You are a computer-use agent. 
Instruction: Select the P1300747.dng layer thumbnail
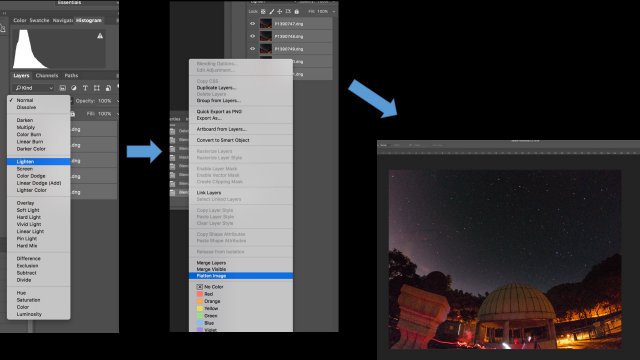(x=266, y=24)
